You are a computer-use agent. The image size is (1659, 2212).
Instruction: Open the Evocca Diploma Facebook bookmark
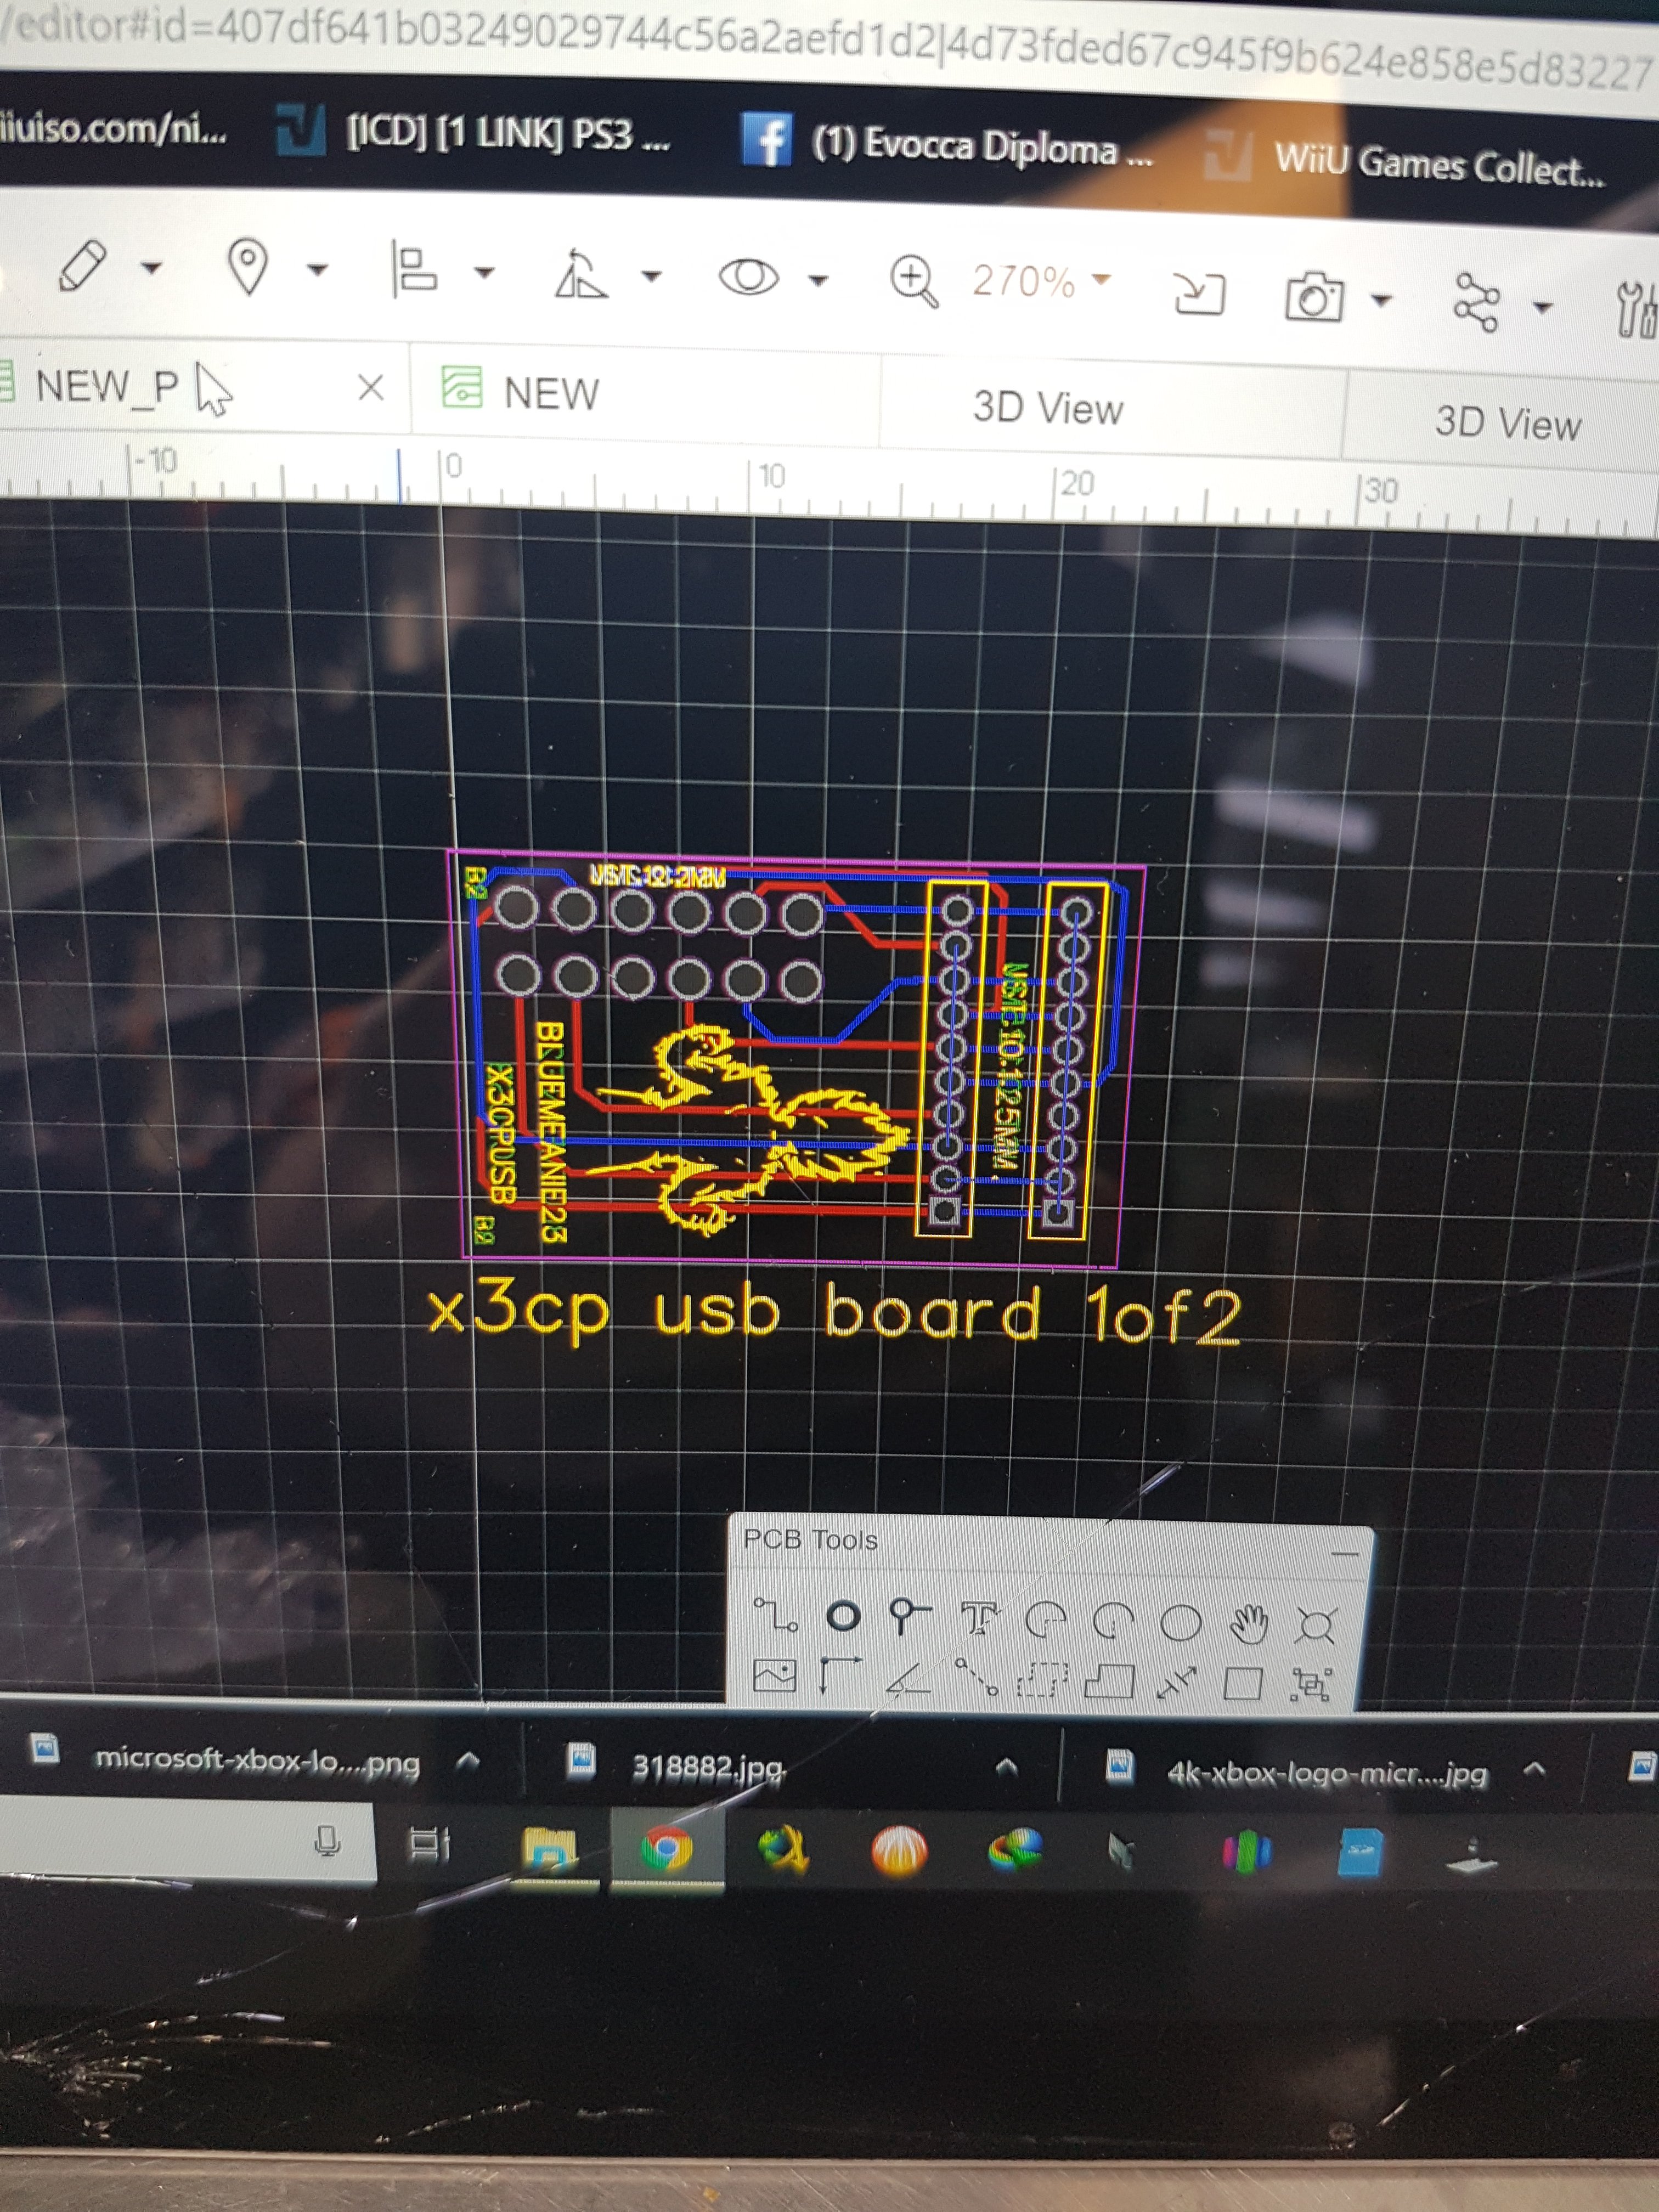click(x=948, y=144)
